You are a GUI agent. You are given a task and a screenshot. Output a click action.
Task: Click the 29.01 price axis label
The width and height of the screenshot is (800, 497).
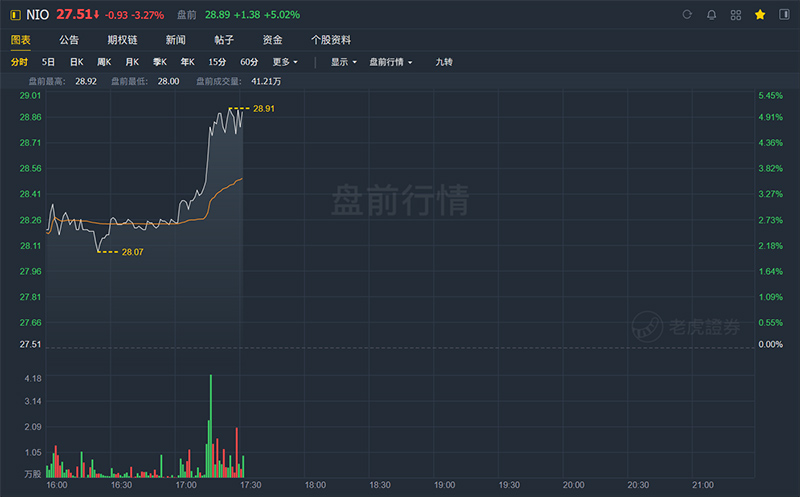click(x=30, y=95)
